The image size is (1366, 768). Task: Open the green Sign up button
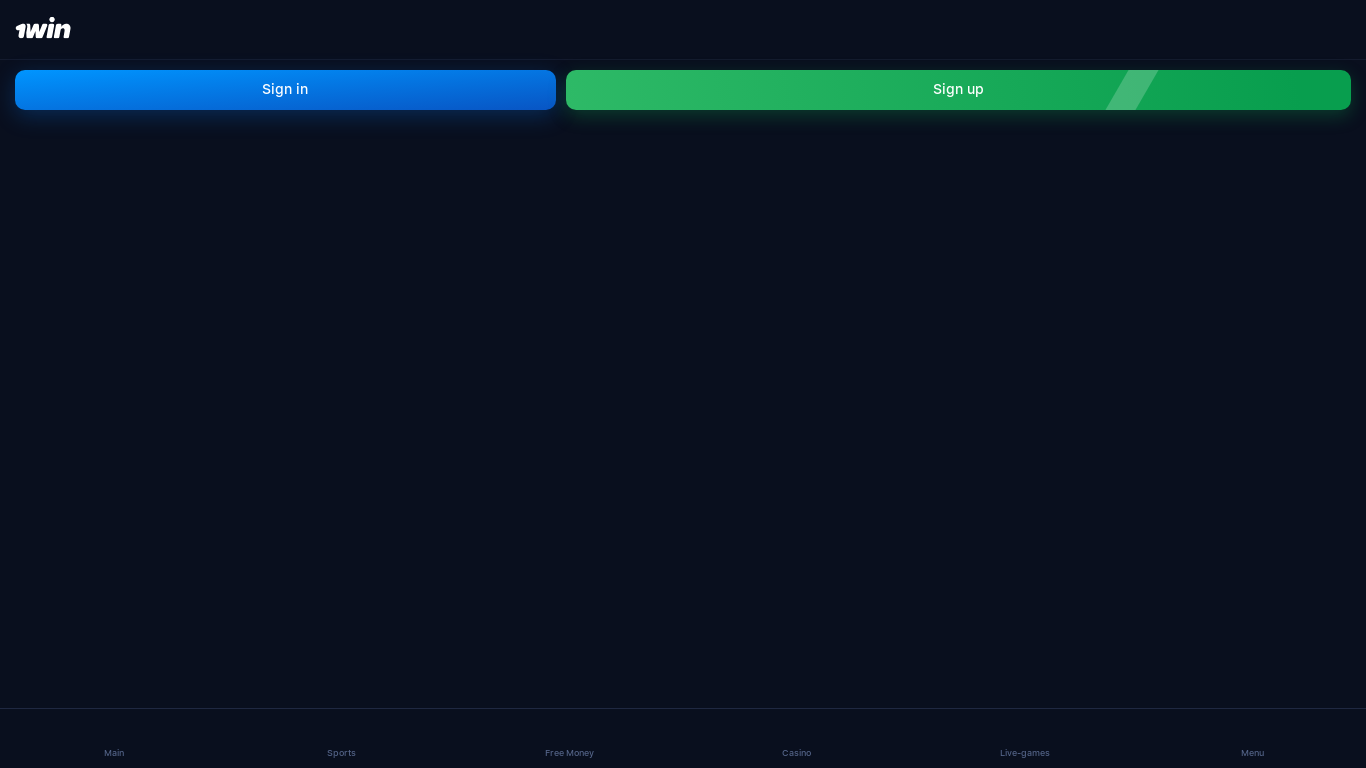958,90
